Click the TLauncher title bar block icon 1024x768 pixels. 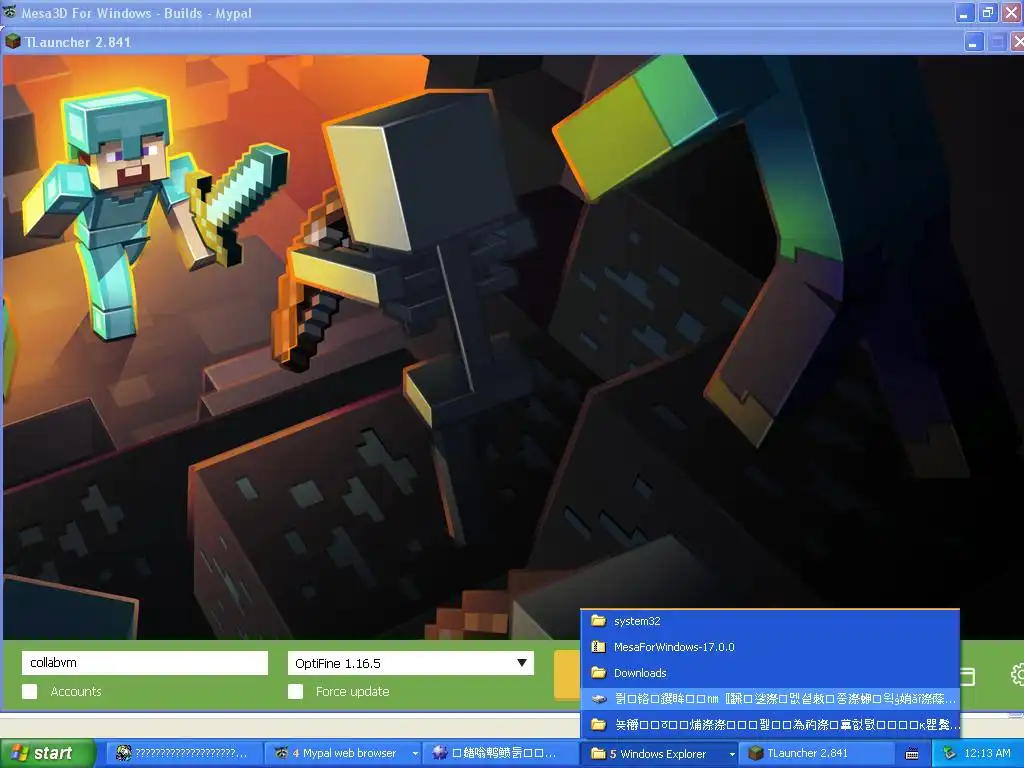(x=12, y=42)
